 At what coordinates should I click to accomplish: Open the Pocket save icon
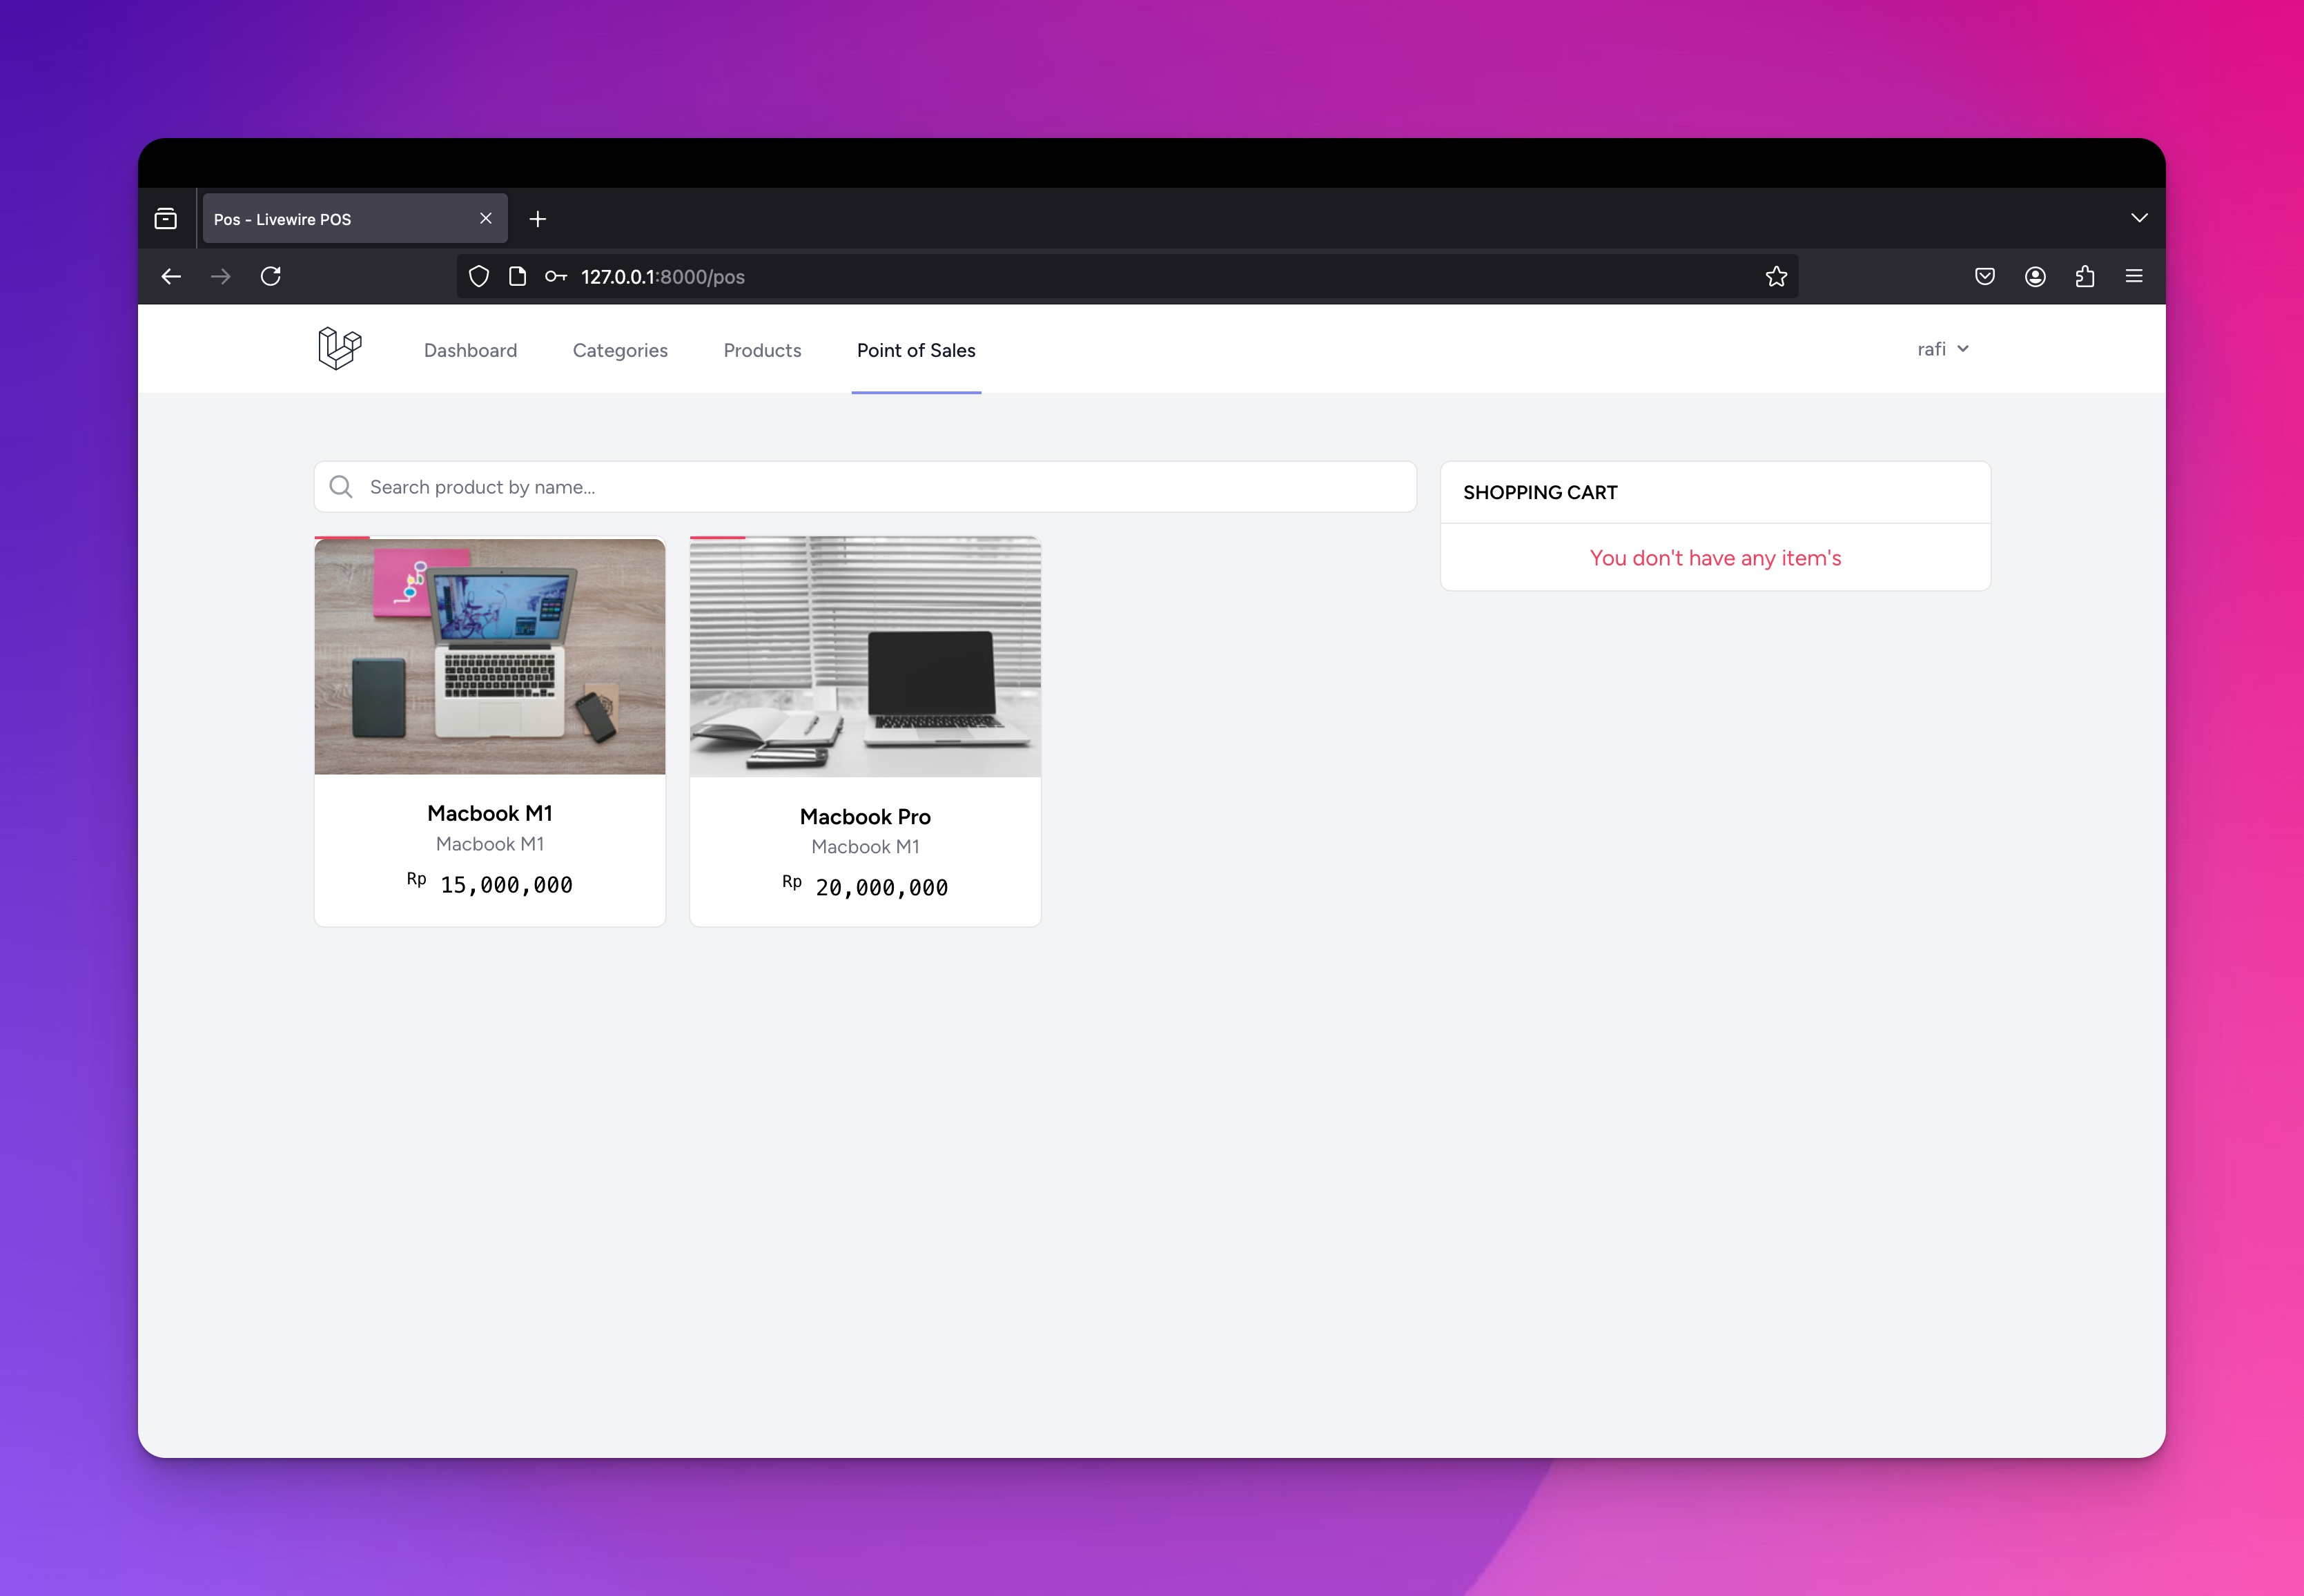tap(1984, 276)
